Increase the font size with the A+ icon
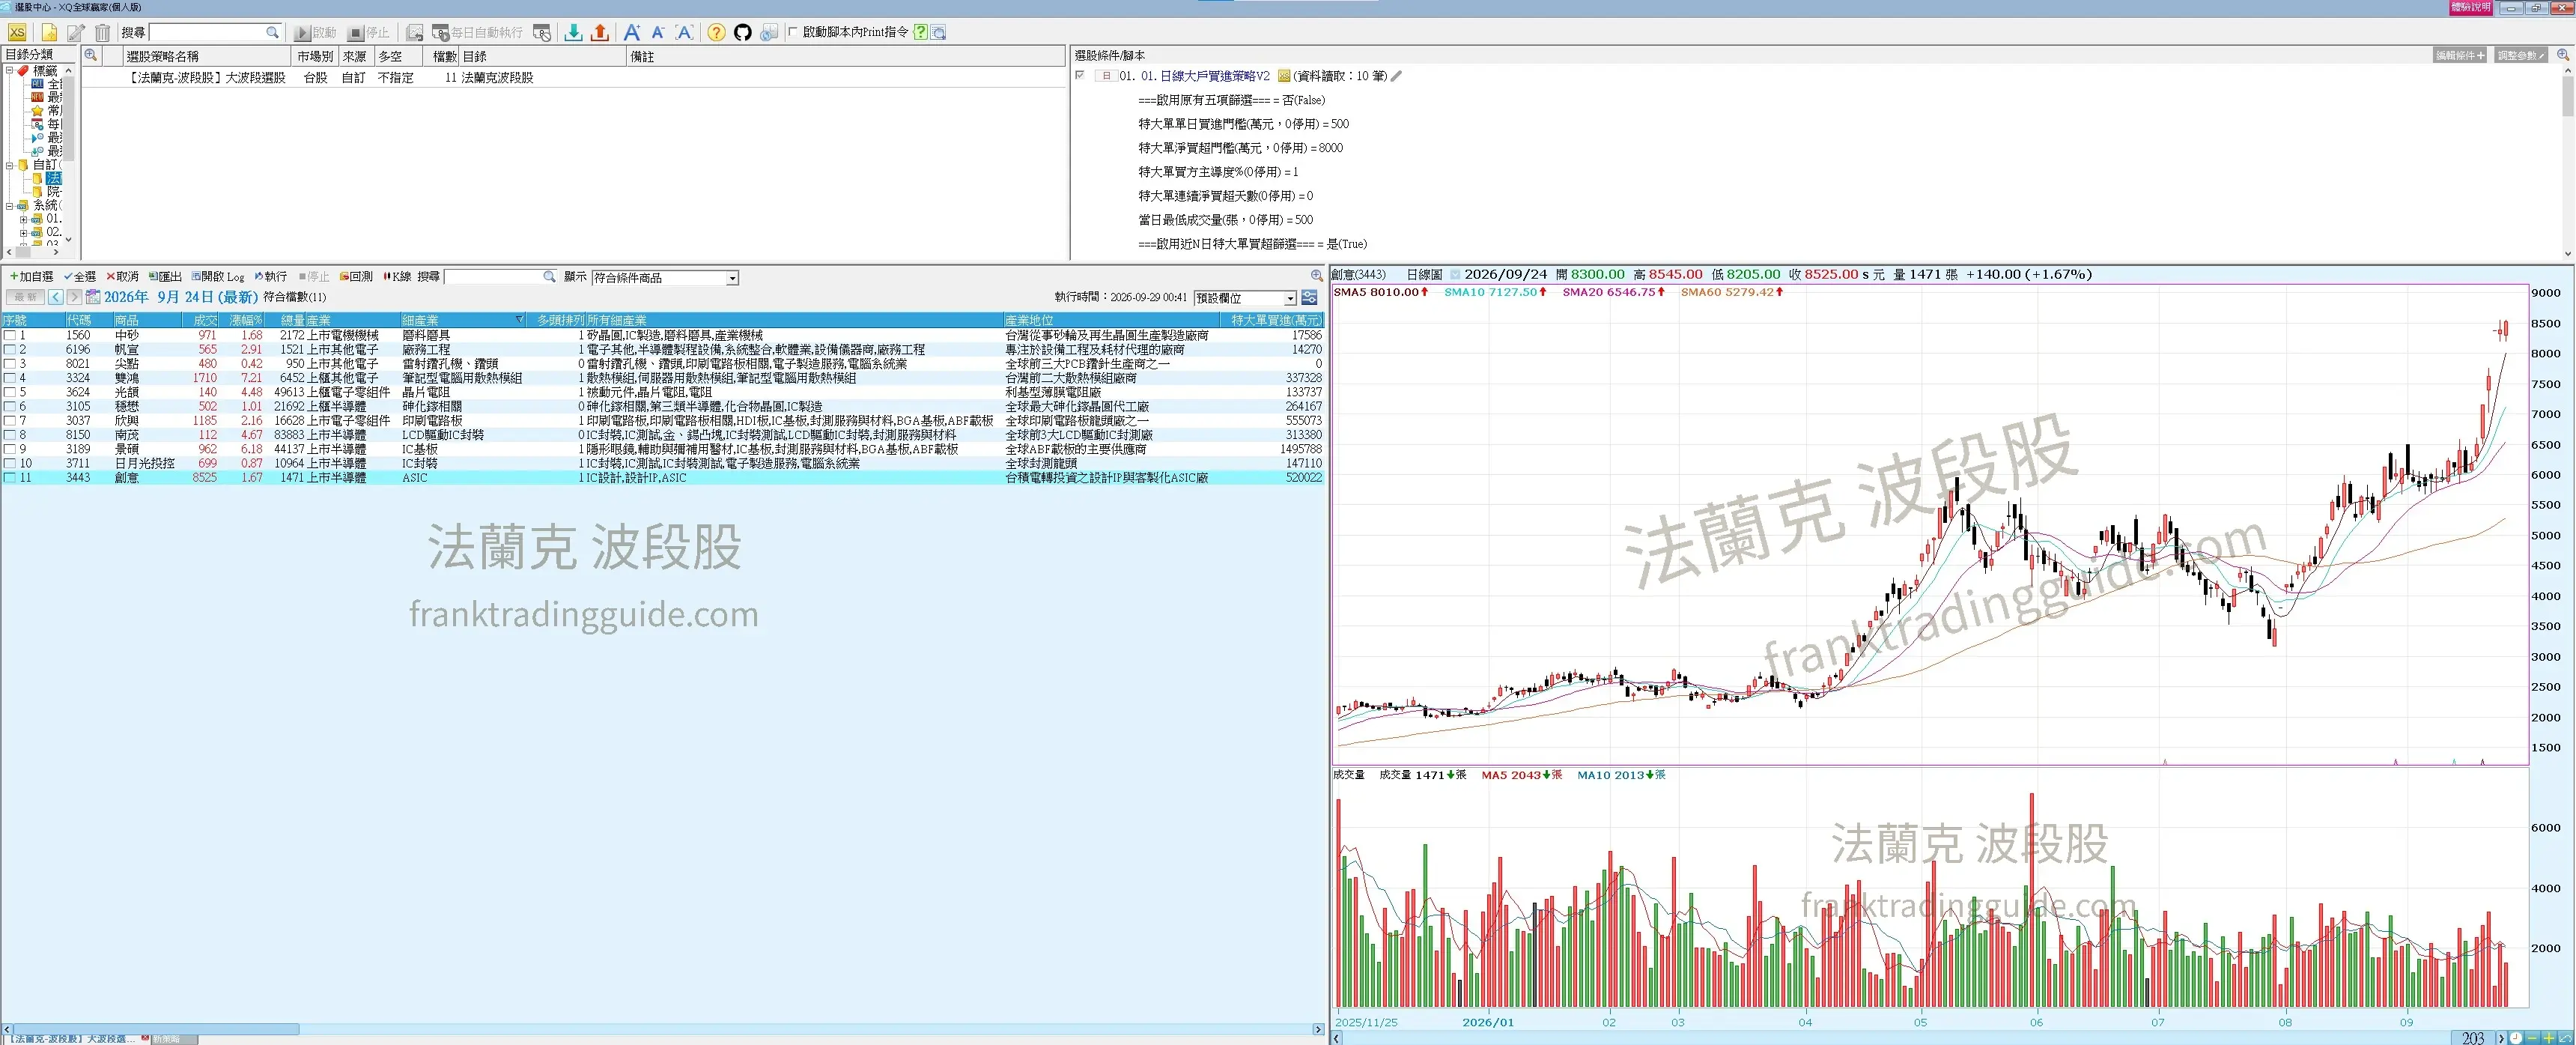This screenshot has width=2576, height=1045. point(632,32)
